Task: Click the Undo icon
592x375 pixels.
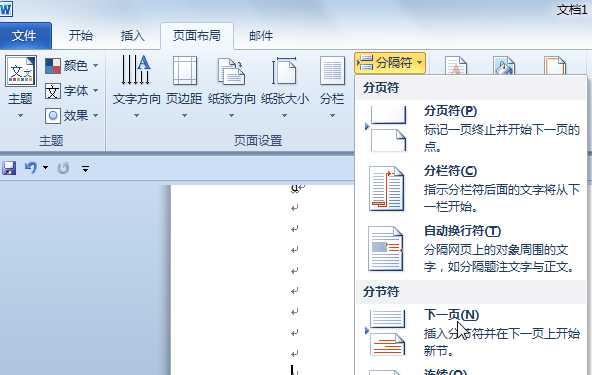Action: (31, 168)
